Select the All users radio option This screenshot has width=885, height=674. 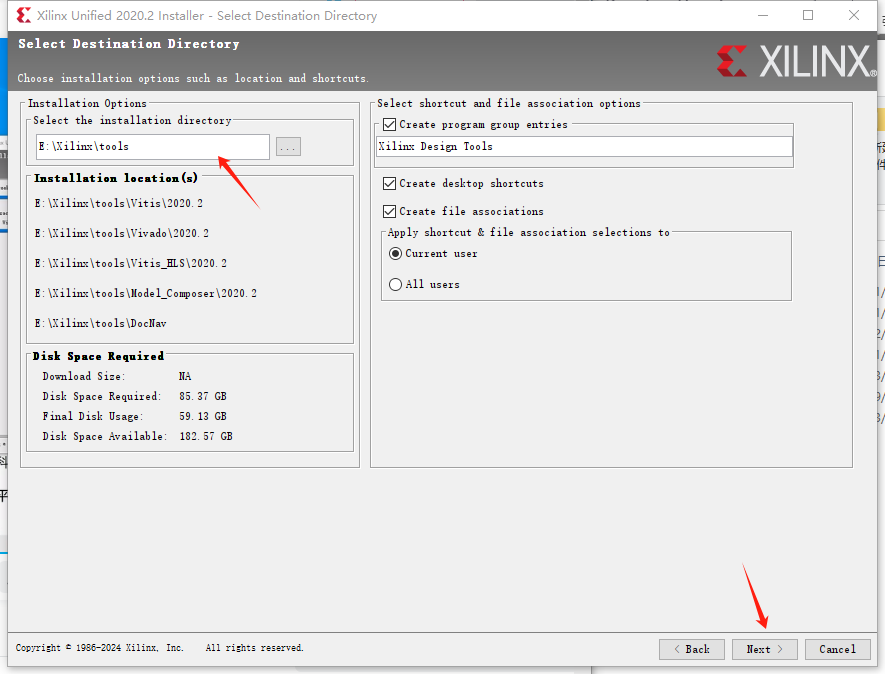[396, 285]
